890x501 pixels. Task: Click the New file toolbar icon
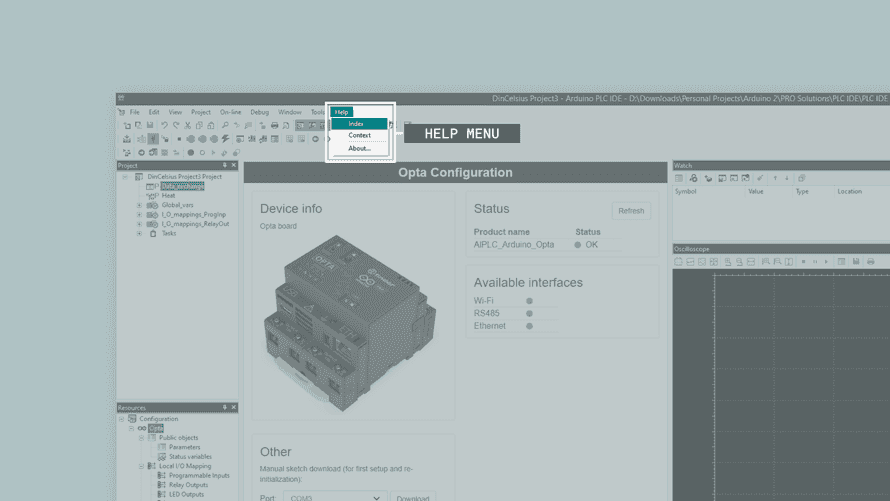127,125
